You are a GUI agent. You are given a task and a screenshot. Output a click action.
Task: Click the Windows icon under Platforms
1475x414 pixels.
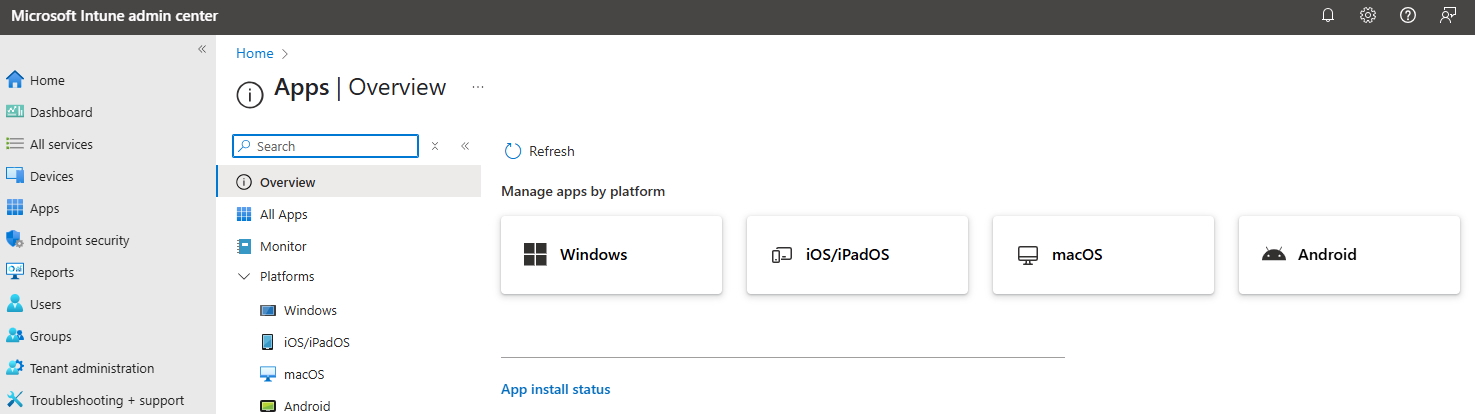267,310
